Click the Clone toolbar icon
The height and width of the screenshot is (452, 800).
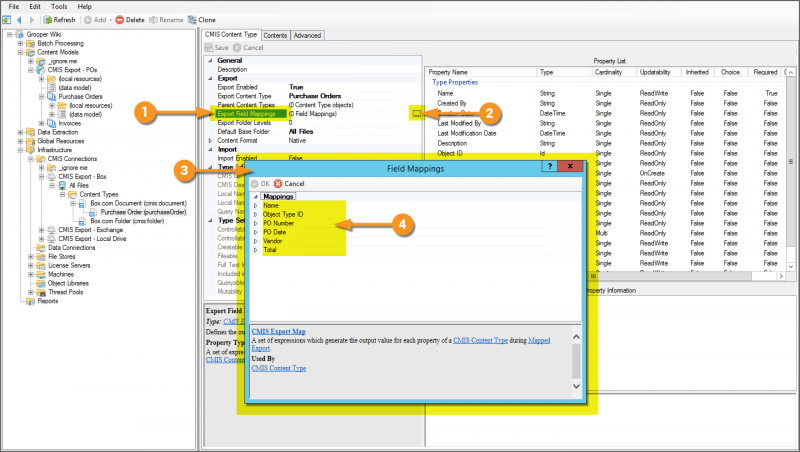[192, 20]
